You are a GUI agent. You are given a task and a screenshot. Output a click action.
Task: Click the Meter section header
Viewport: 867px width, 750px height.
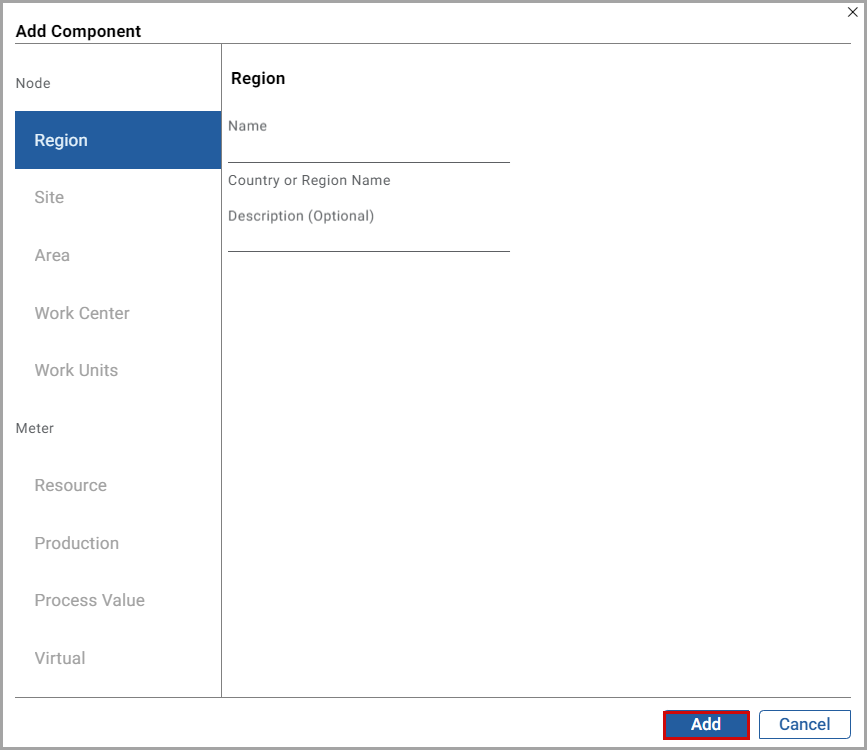(35, 428)
